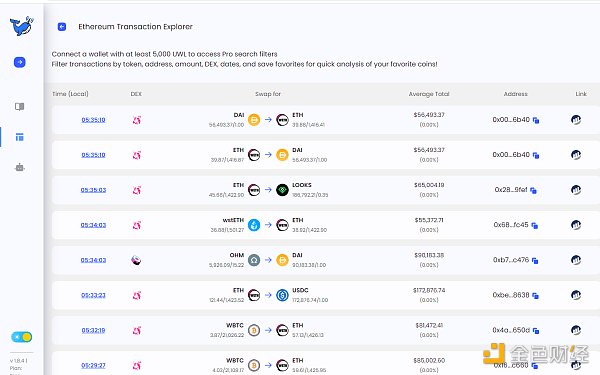Image resolution: width=600 pixels, height=375 pixels.
Task: Click the whale logo in sidebar
Action: tap(21, 26)
